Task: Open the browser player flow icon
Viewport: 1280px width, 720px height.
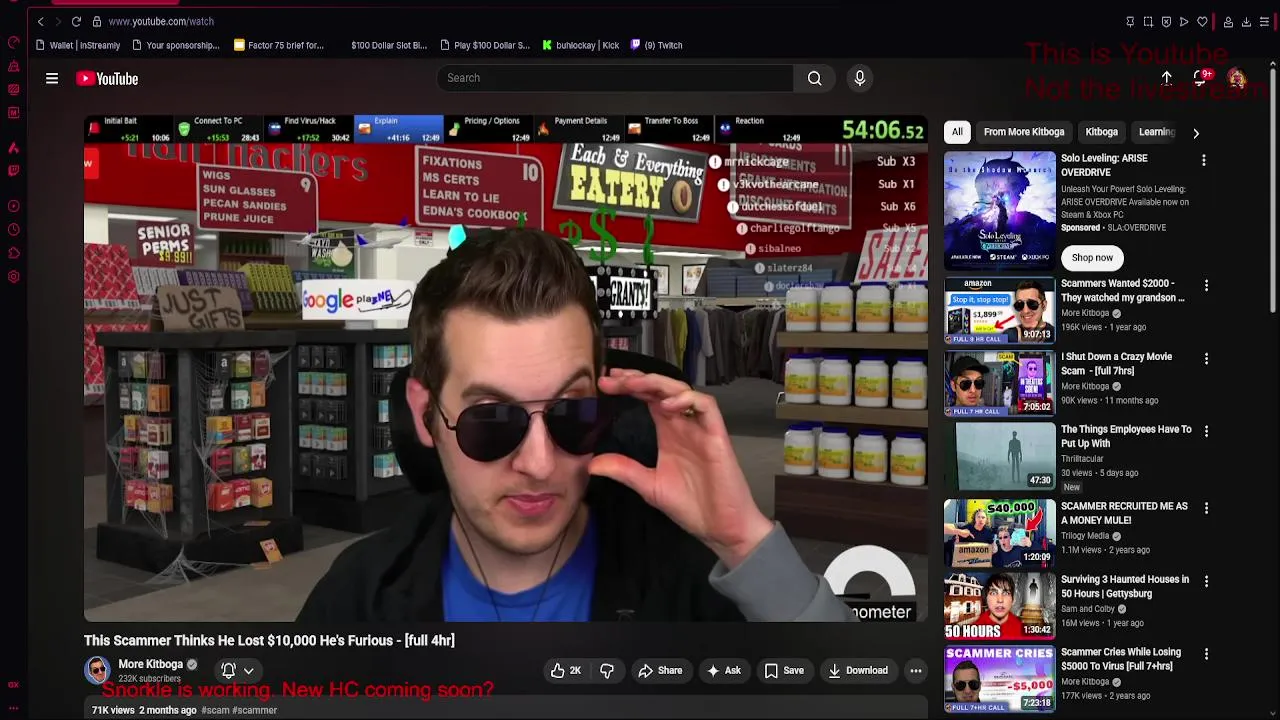Action: (1184, 21)
